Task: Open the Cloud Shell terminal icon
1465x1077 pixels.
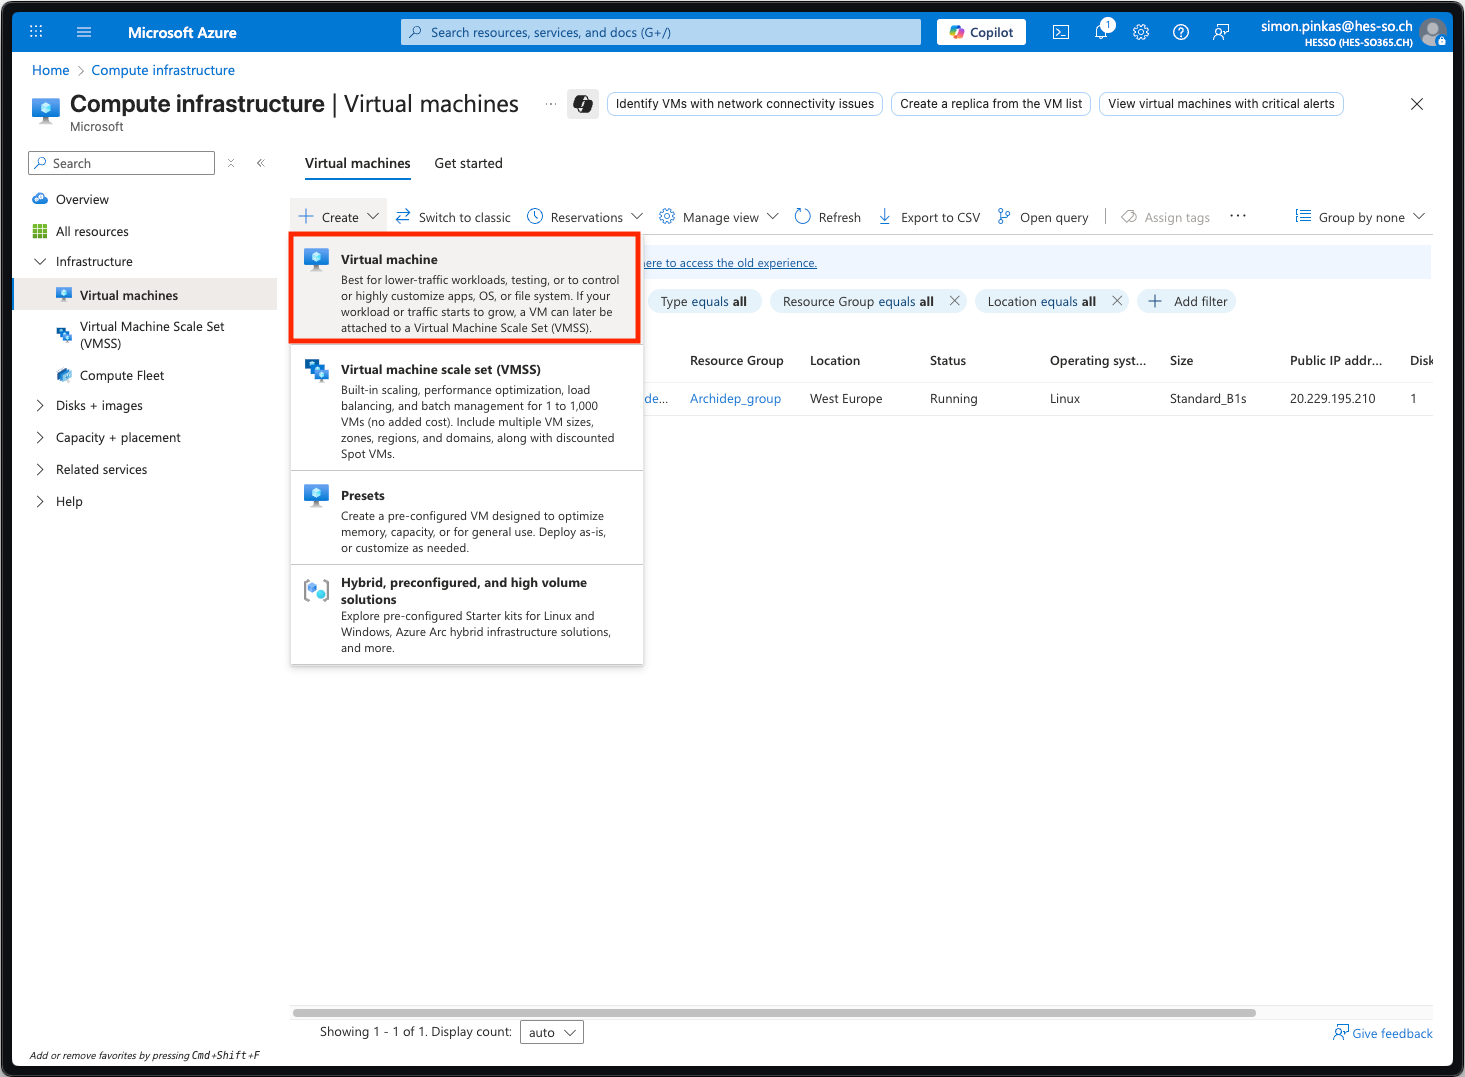Action: pyautogui.click(x=1061, y=32)
